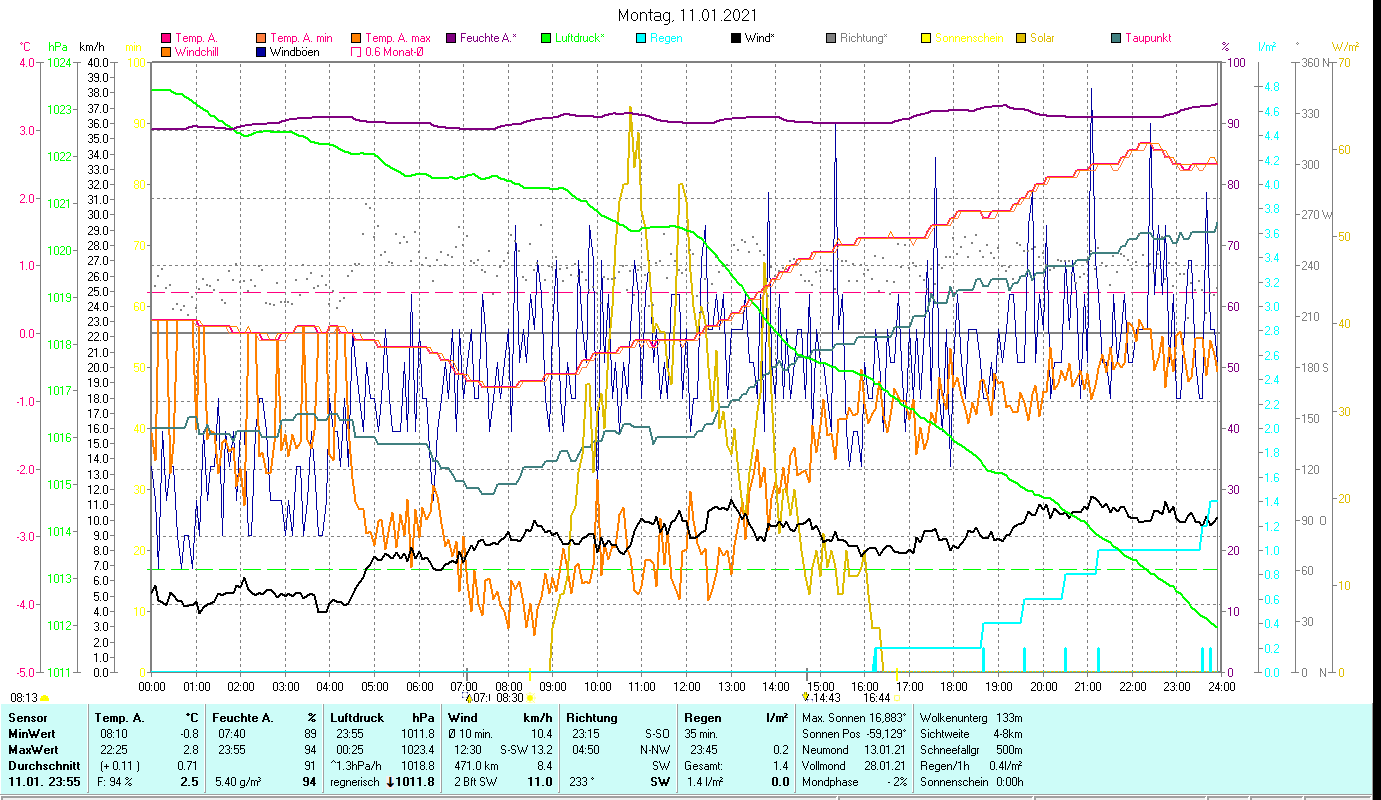Click the 18:00 time axis label
Viewport: 1381px width, 800px height.
[x=954, y=686]
